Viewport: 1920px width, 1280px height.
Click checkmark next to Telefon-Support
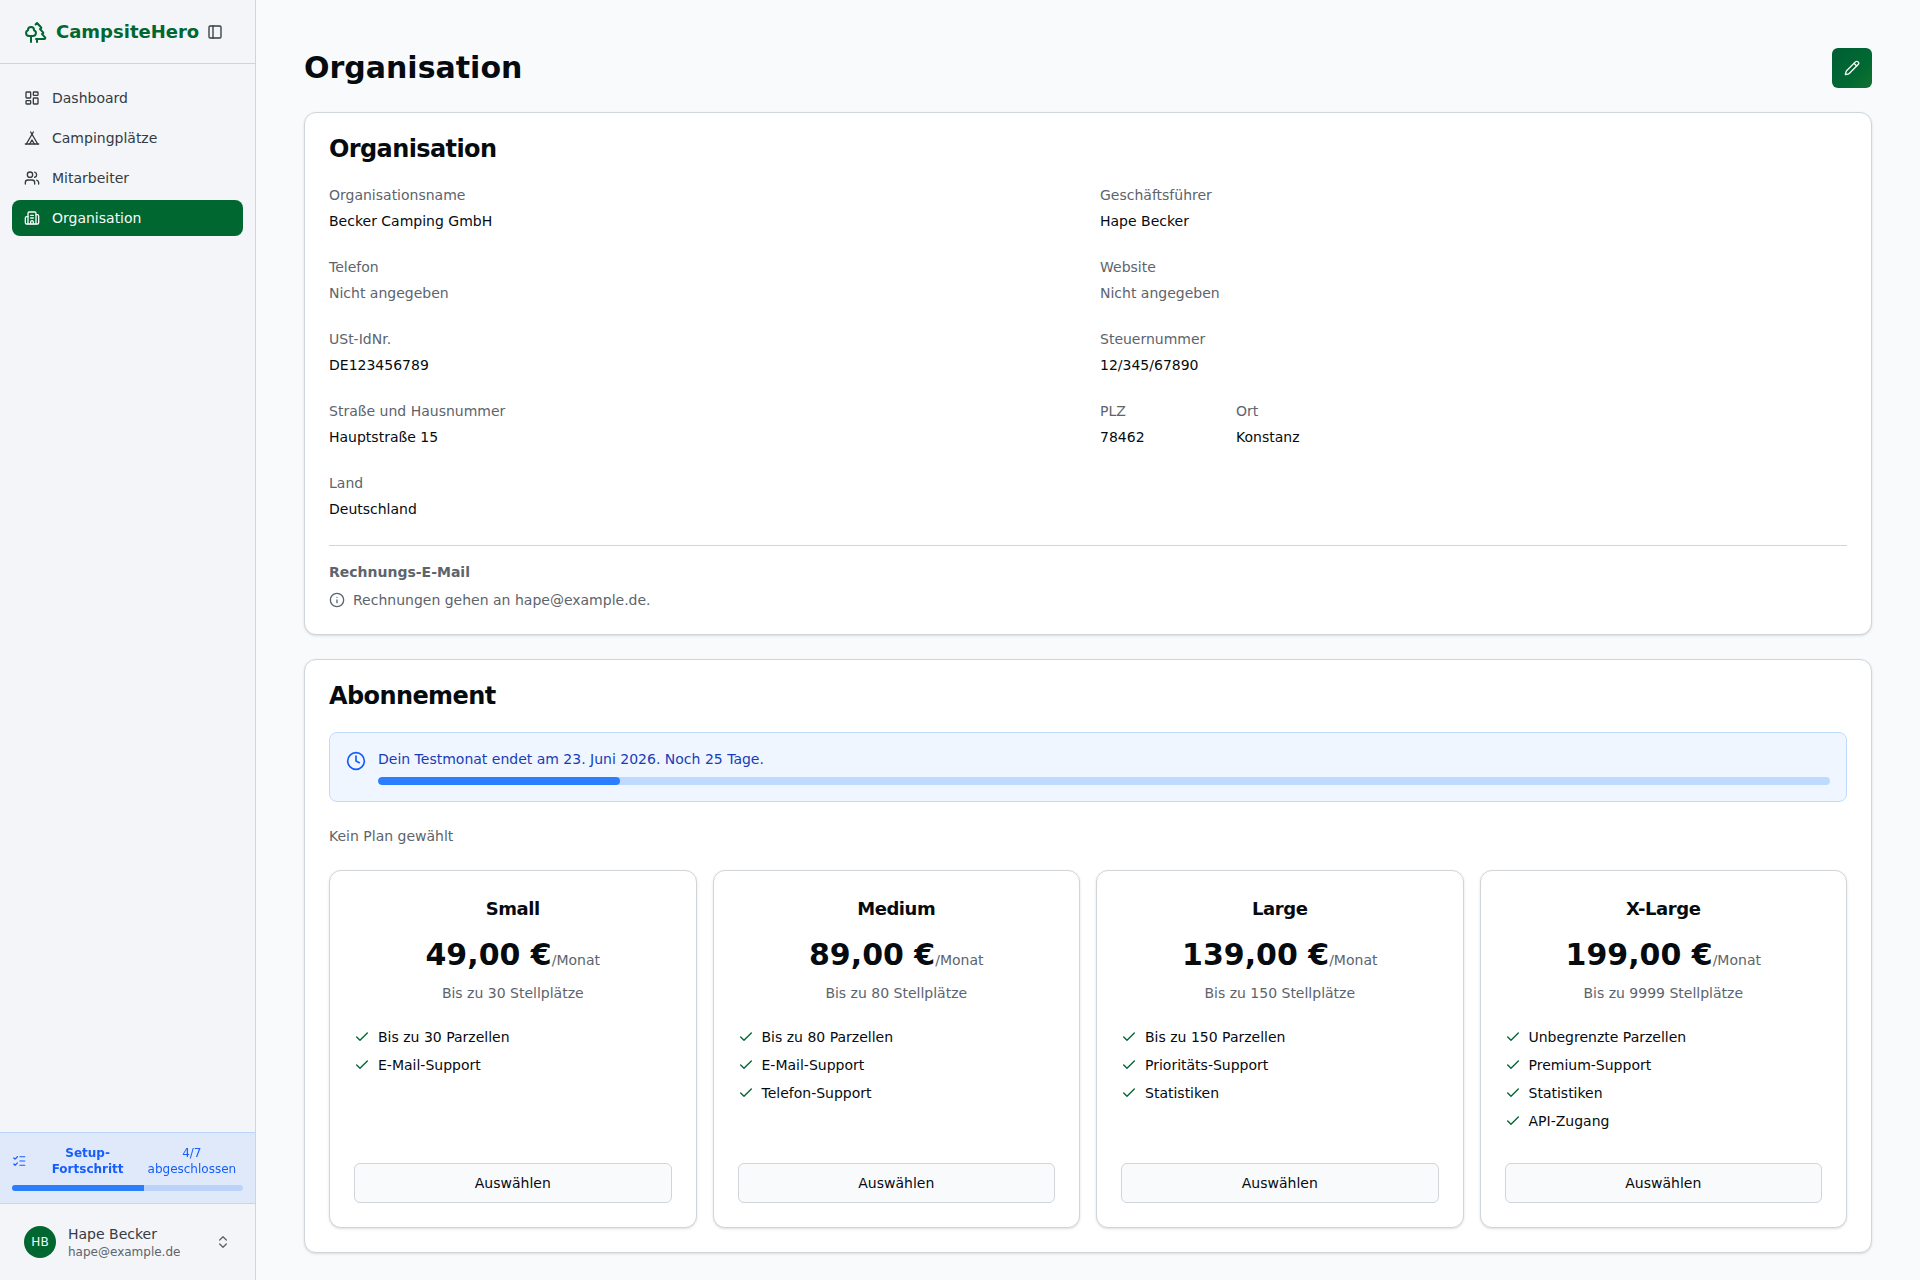coord(745,1093)
